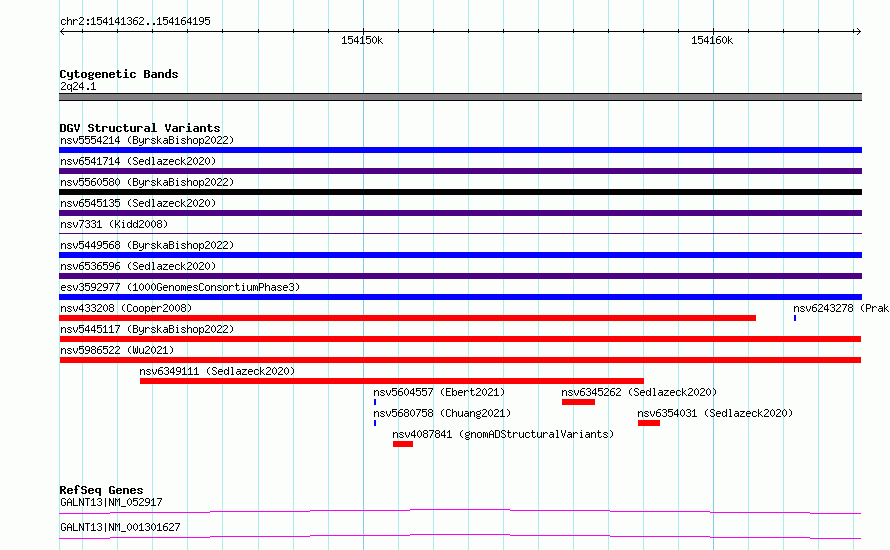Open the nsv5680758 (Chuang2021) label
Screen dimensions: 890x550
pos(442,413)
